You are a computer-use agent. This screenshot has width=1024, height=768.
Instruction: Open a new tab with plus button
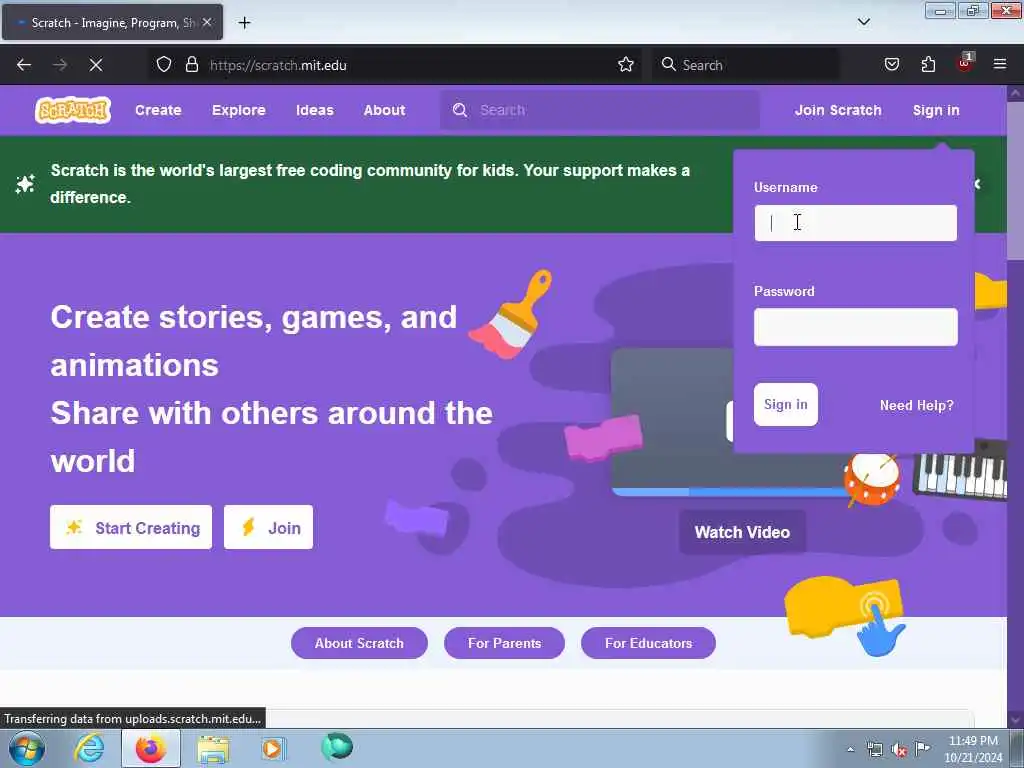tap(244, 23)
